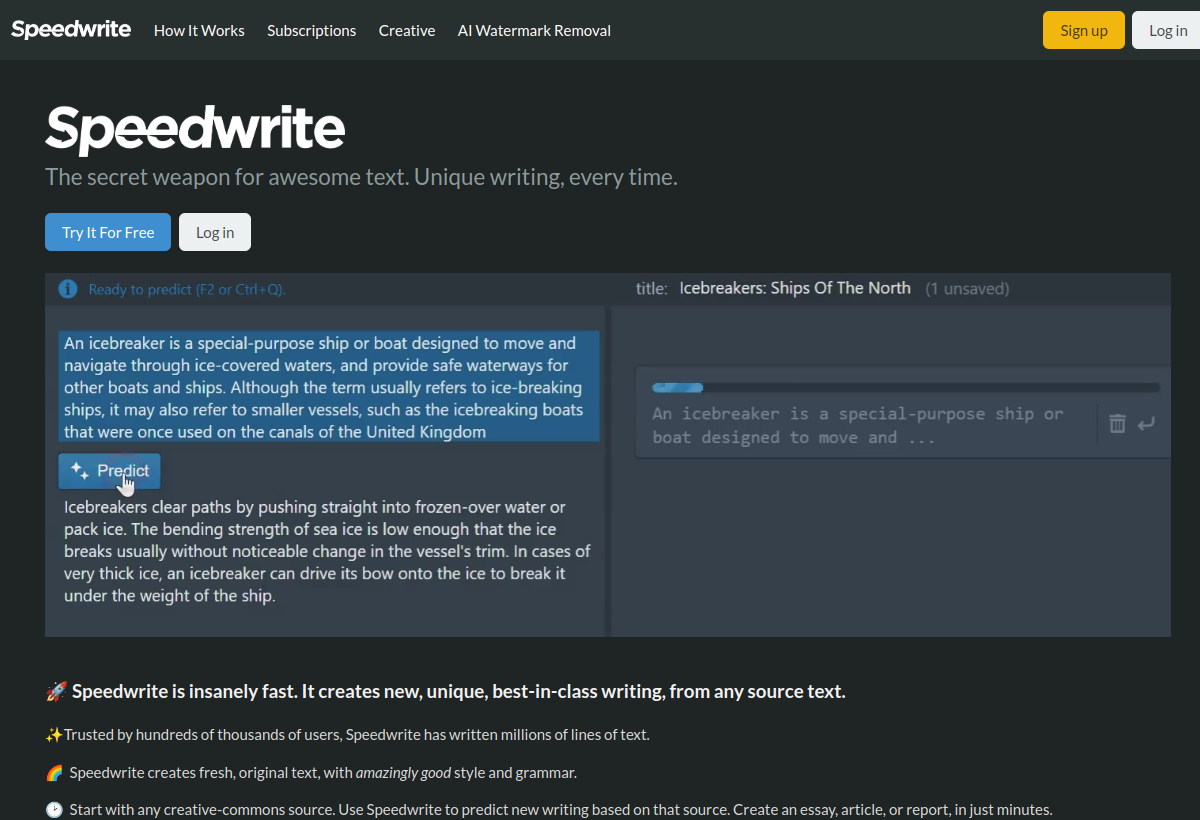Screen dimensions: 1200x820
Task: Click predicted text 'An icebreaker is a special-purpose'
Action: [x=858, y=425]
